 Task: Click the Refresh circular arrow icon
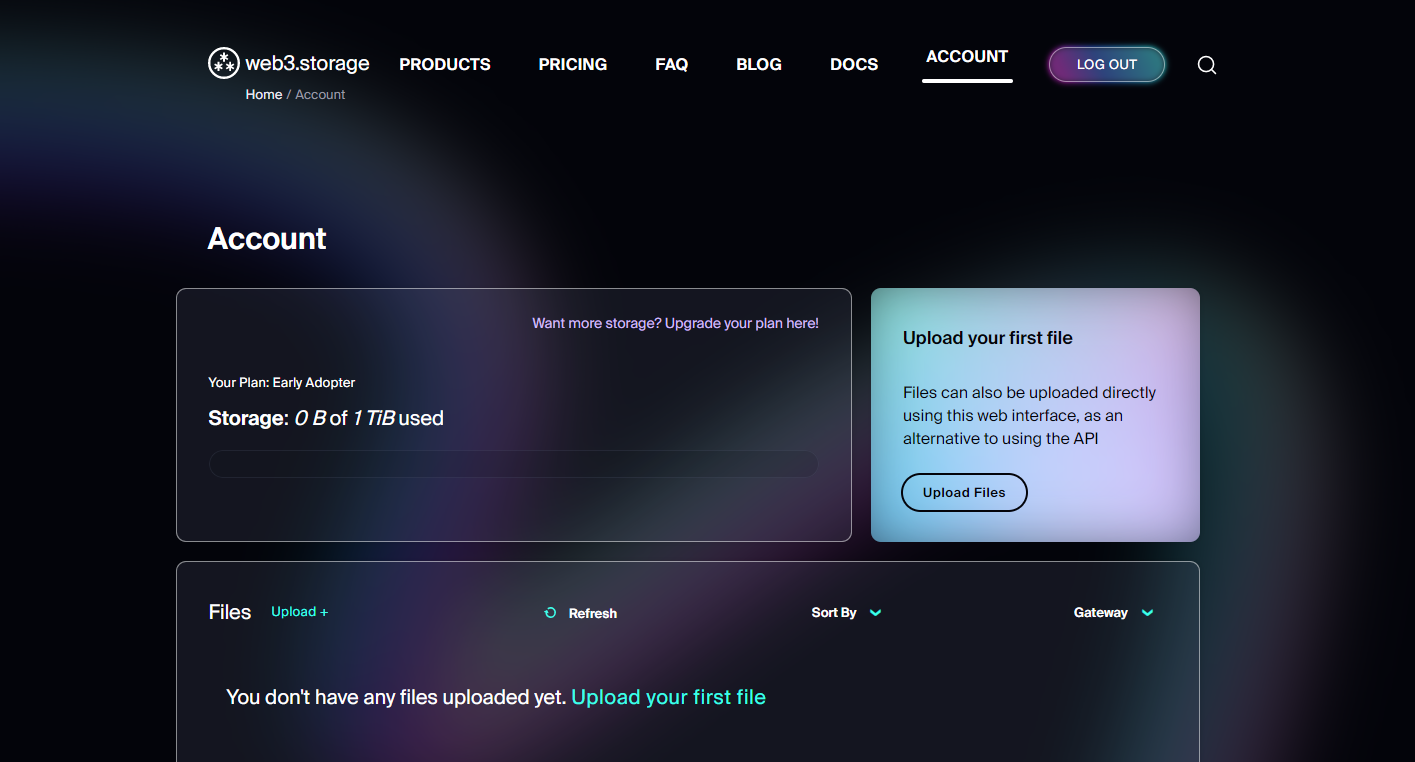(x=550, y=613)
